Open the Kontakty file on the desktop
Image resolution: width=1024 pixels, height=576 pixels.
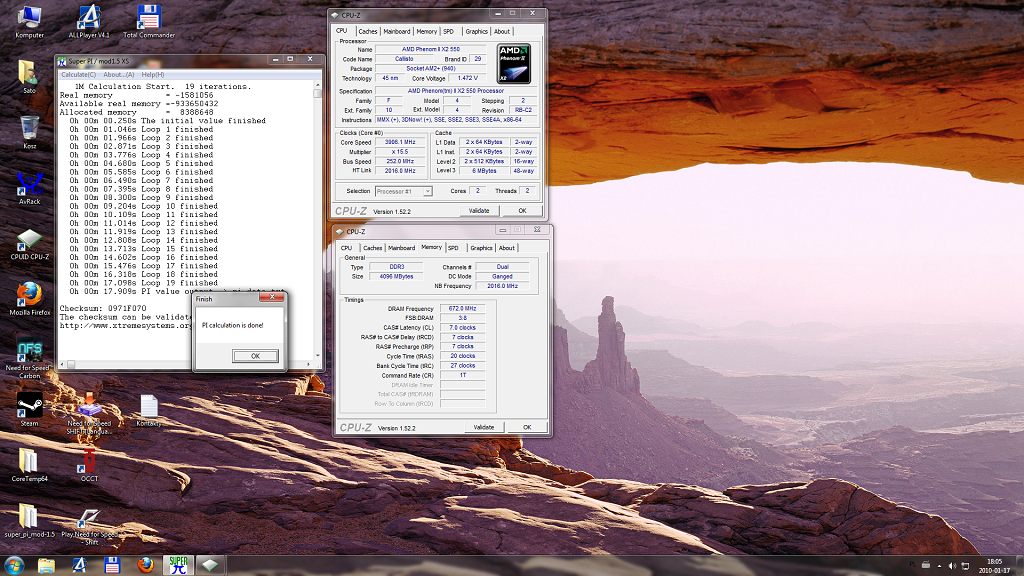149,405
